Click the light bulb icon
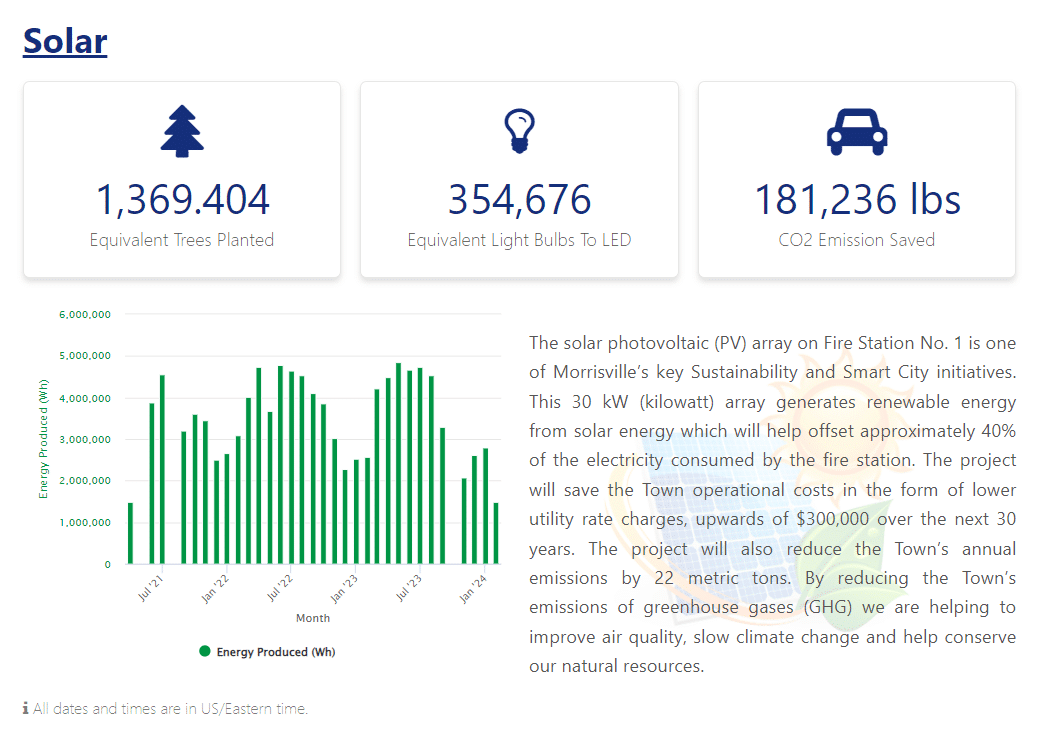This screenshot has width=1046, height=733. click(x=519, y=131)
